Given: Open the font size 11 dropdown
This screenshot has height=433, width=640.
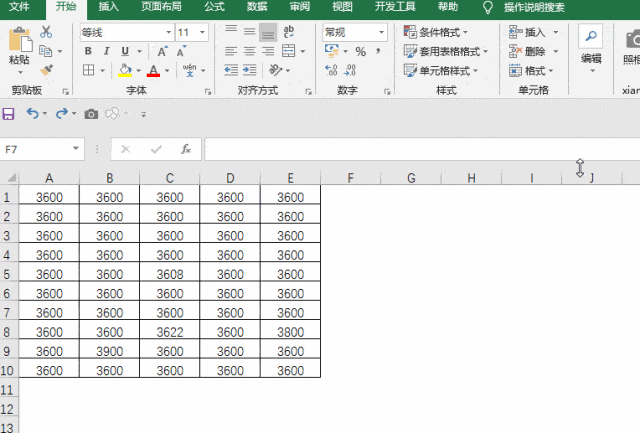Looking at the screenshot, I should pos(202,32).
